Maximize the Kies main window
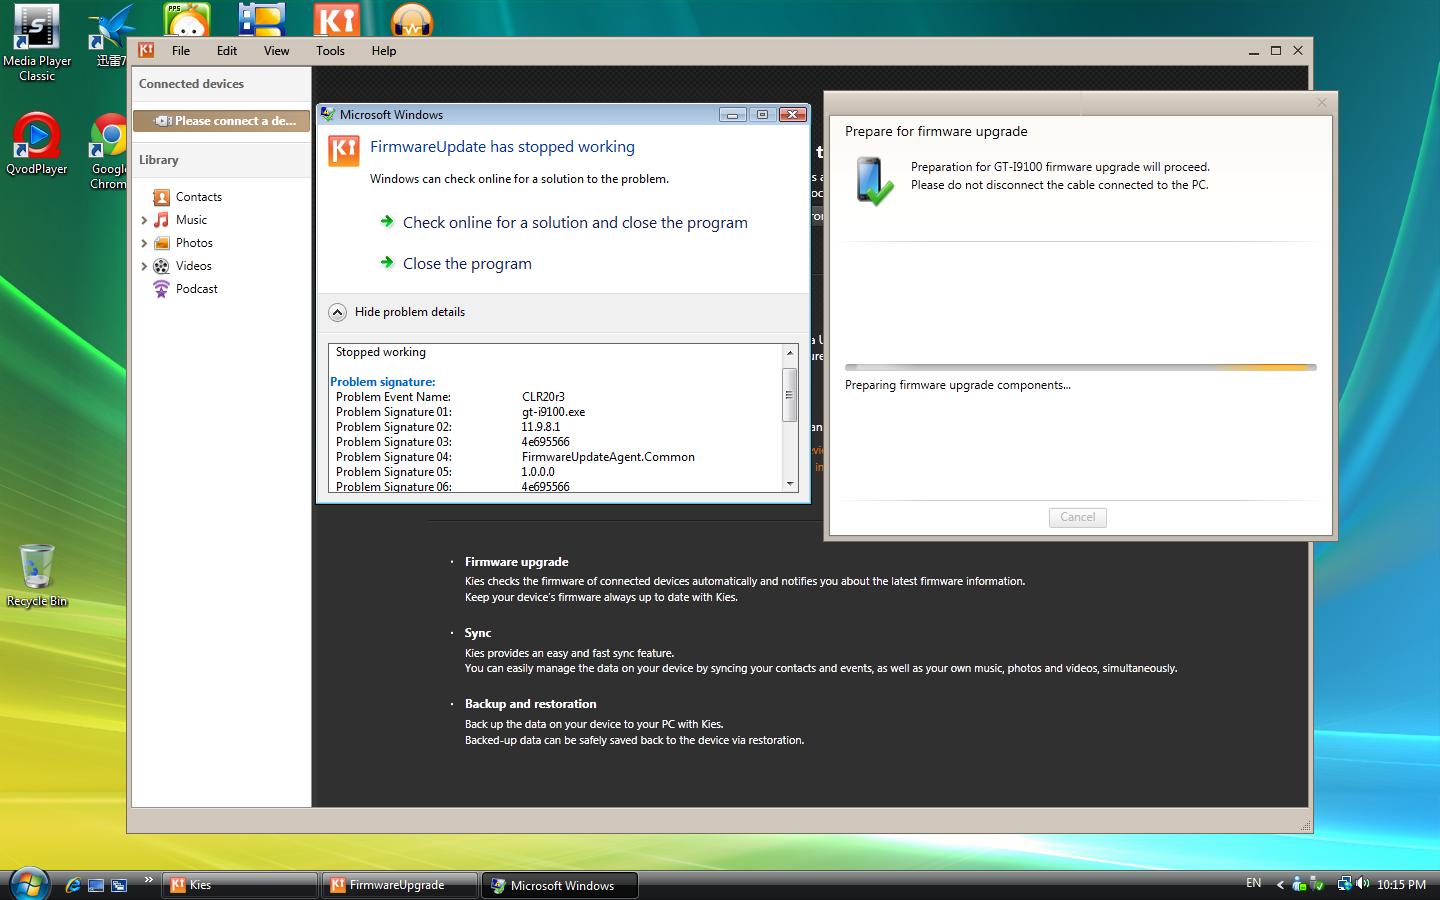The image size is (1440, 900). coord(1276,51)
